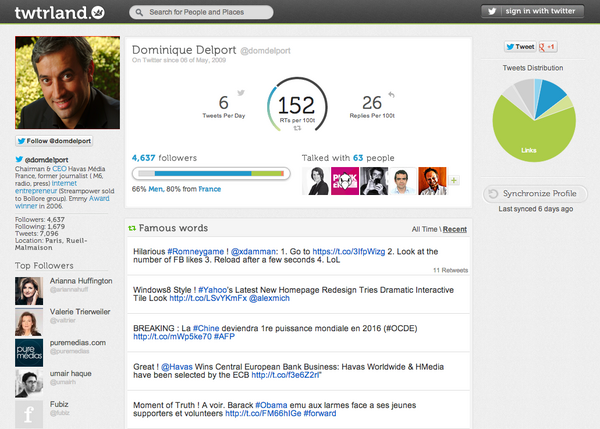Open the puremedias.com name link
The height and width of the screenshot is (429, 600).
click(78, 343)
